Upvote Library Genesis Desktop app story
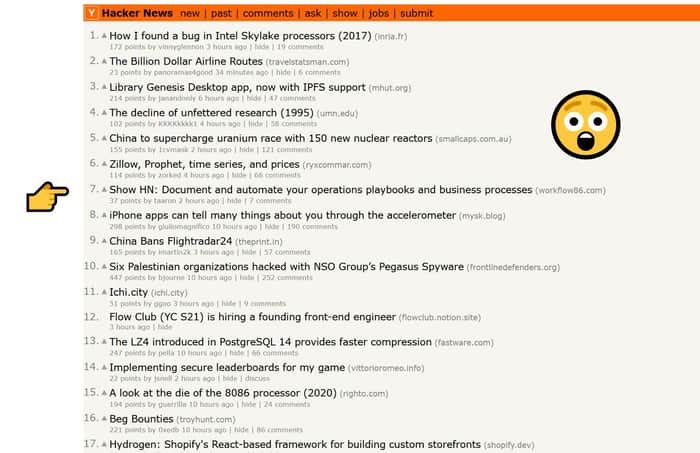700x453 pixels. (x=104, y=87)
